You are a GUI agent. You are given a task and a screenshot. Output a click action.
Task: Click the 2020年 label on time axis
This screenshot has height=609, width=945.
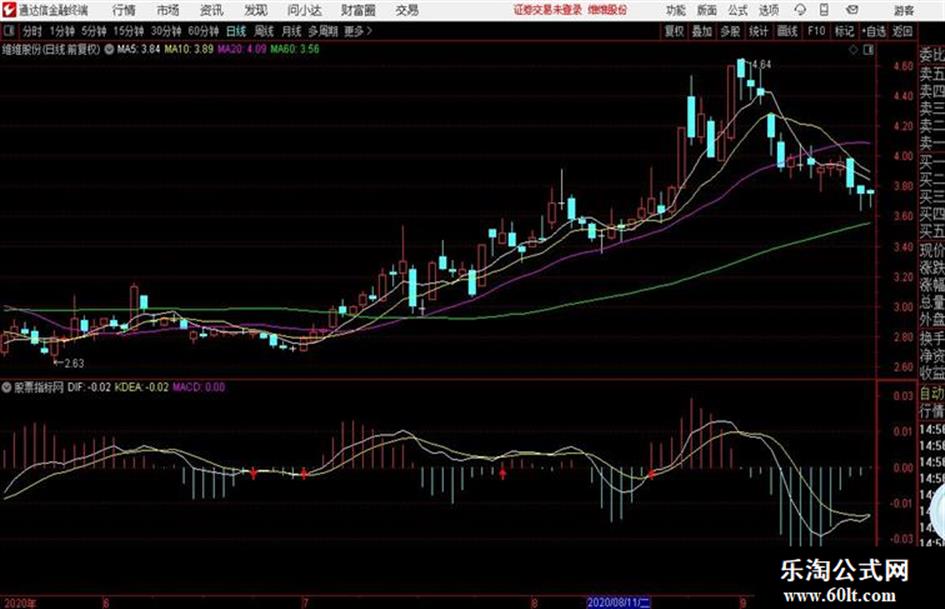coord(20,602)
